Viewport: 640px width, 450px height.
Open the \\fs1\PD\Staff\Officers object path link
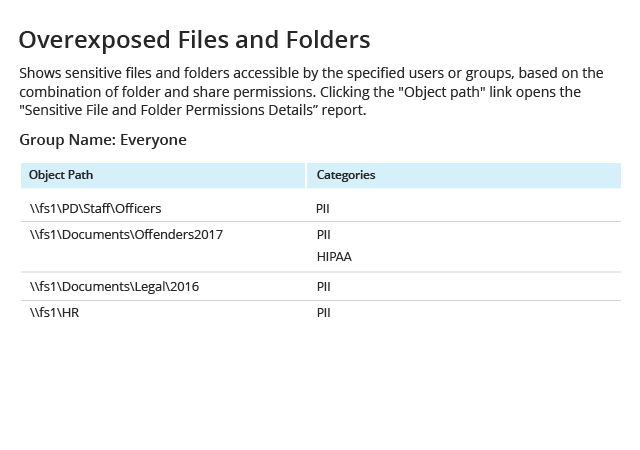tap(96, 209)
